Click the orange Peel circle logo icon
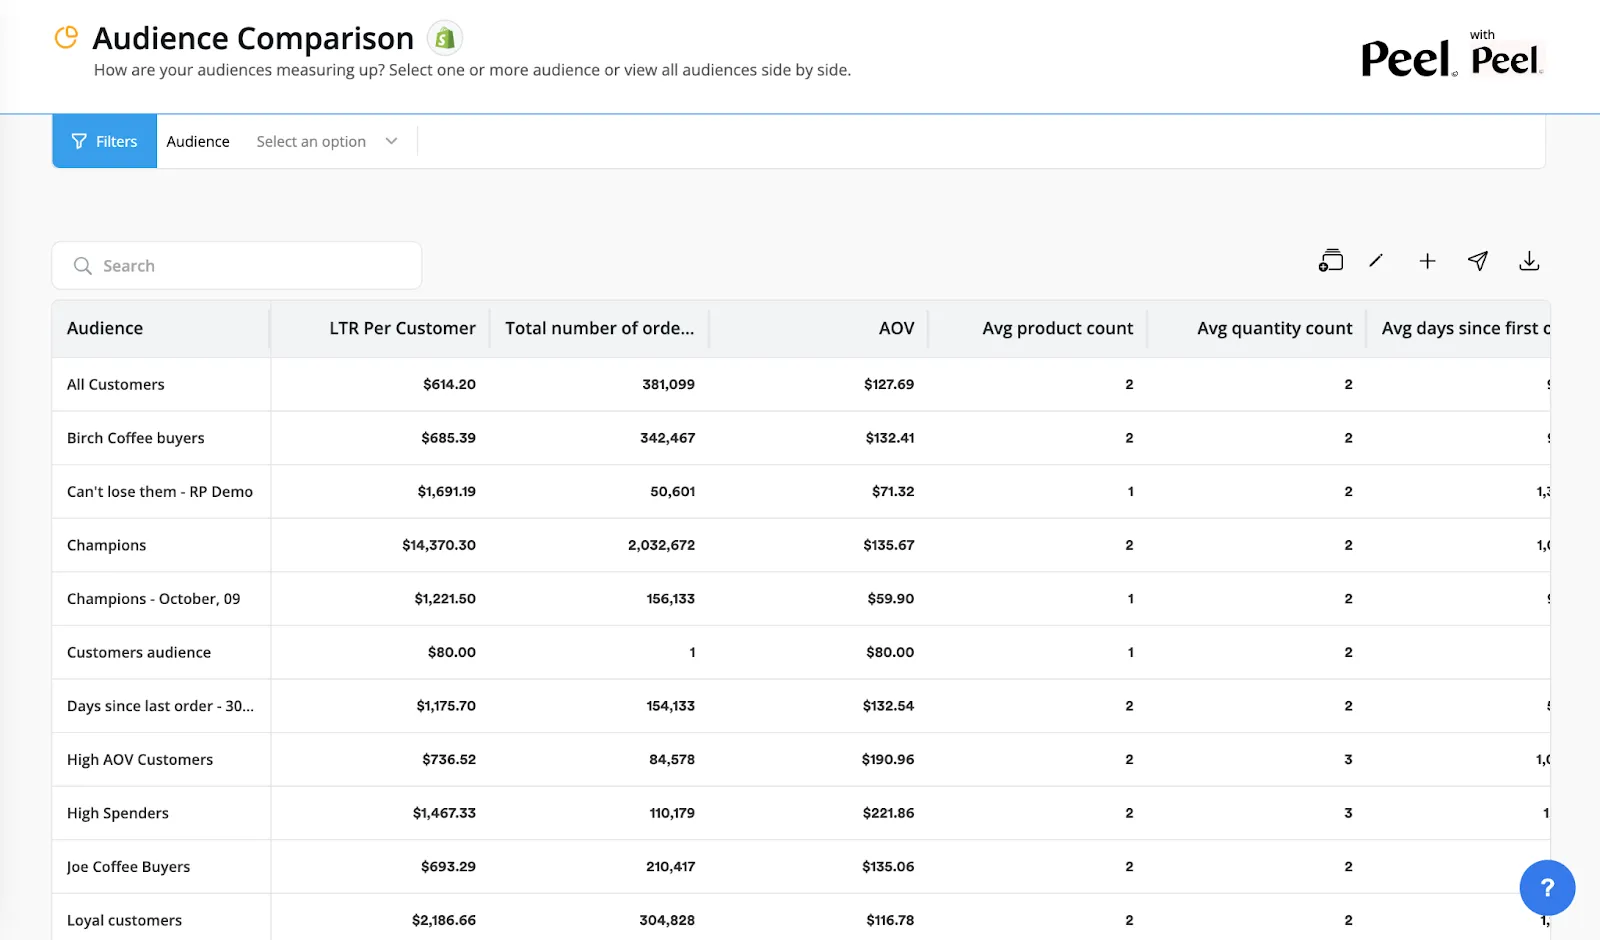The height and width of the screenshot is (940, 1600). pos(66,37)
